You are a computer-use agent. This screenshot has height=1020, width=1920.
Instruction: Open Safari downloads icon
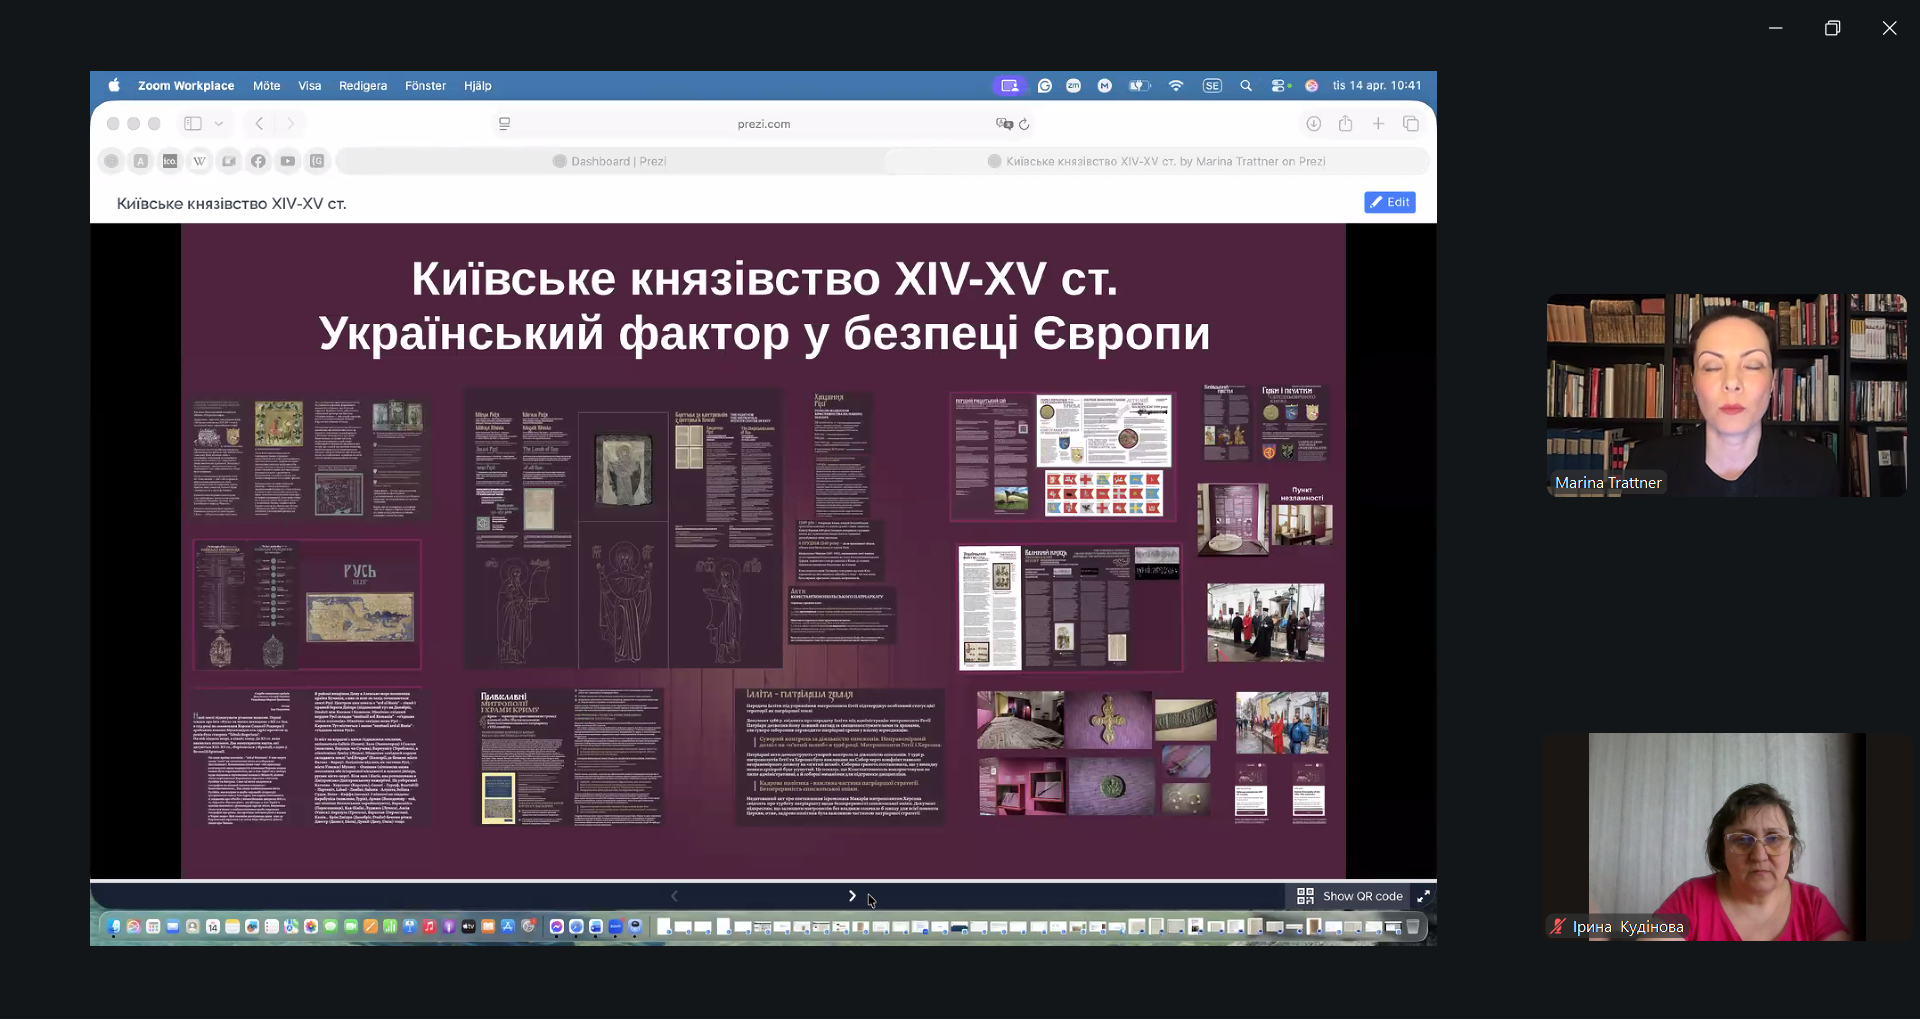click(1313, 124)
